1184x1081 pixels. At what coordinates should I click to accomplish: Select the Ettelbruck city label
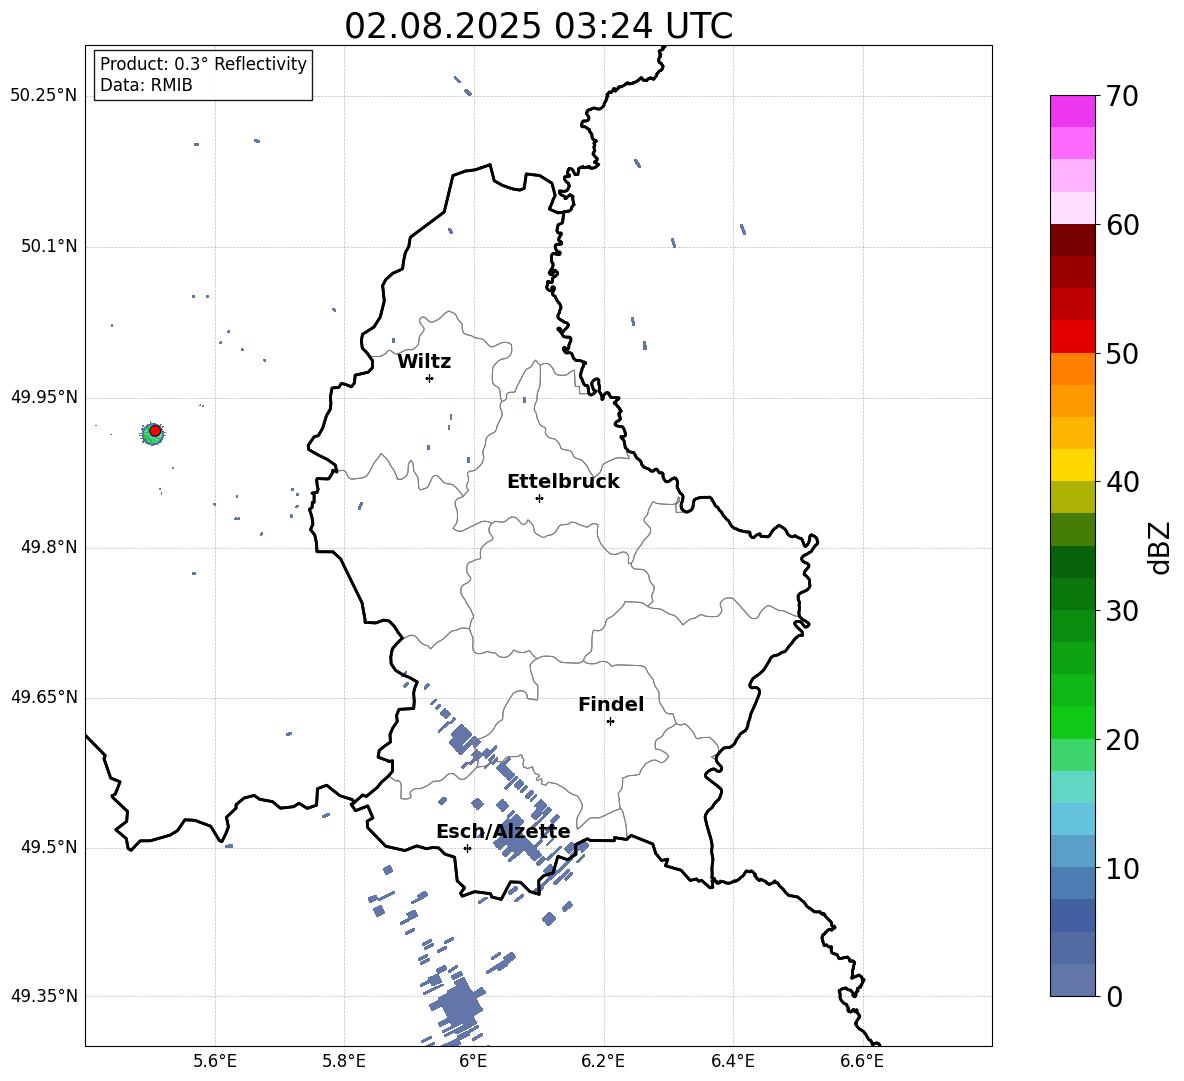tap(563, 482)
